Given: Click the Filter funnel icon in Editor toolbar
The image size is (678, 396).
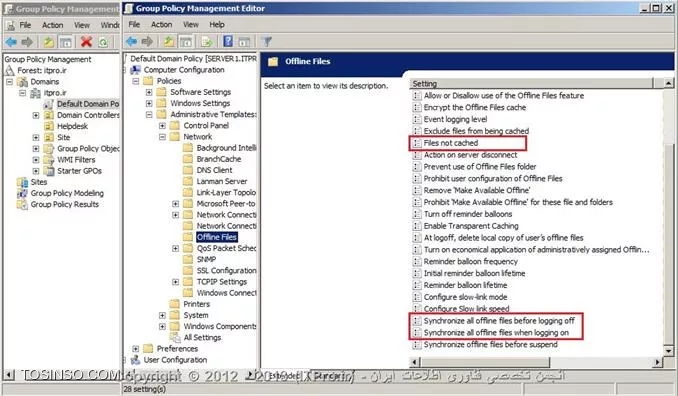Looking at the screenshot, I should [x=267, y=42].
